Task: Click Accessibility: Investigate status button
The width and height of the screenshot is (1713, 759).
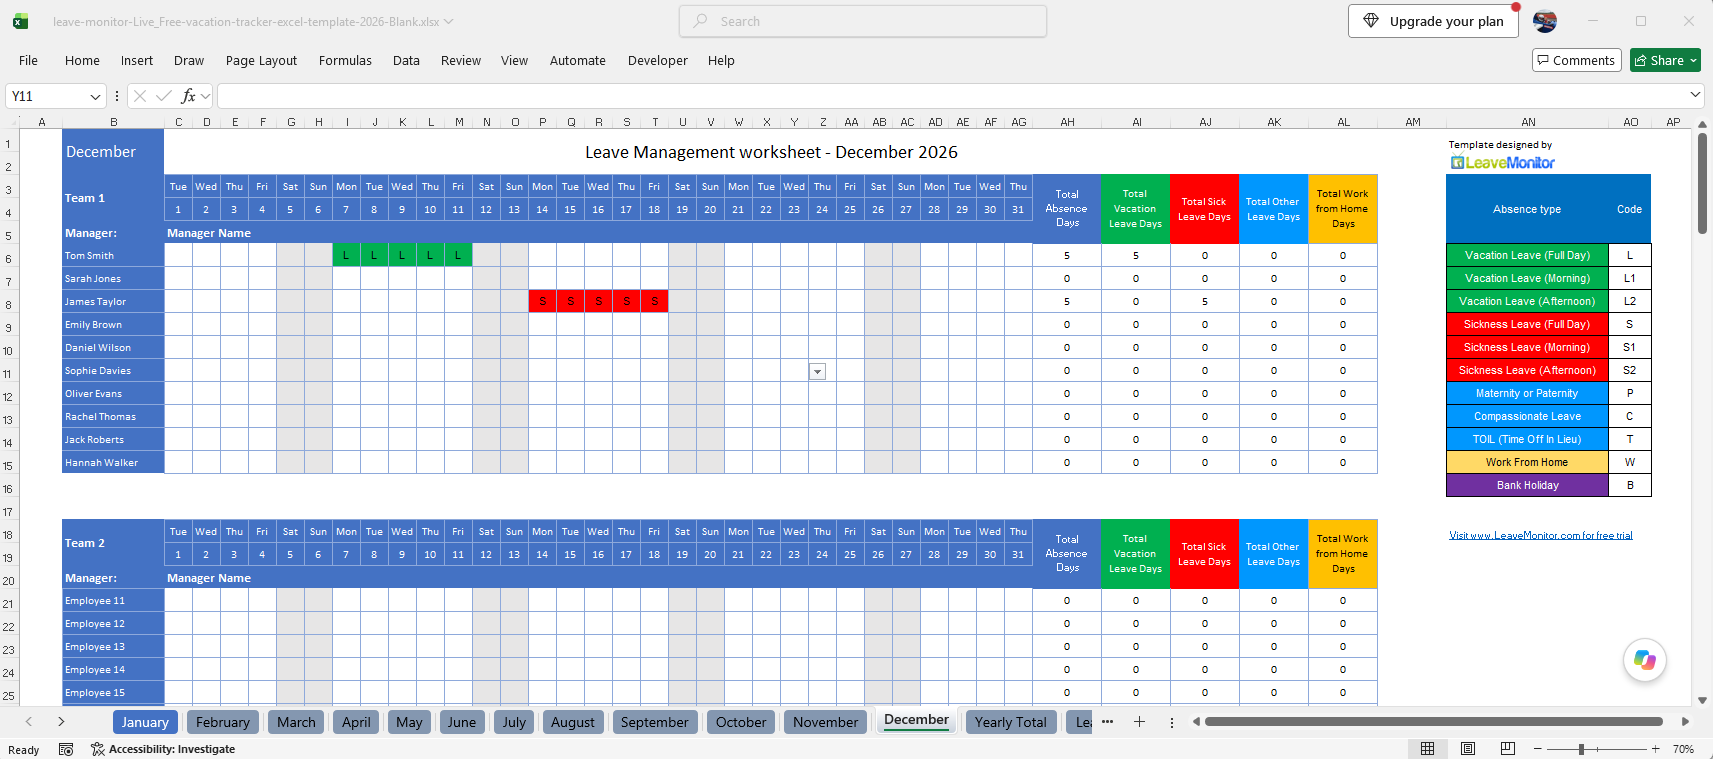Action: point(163,749)
